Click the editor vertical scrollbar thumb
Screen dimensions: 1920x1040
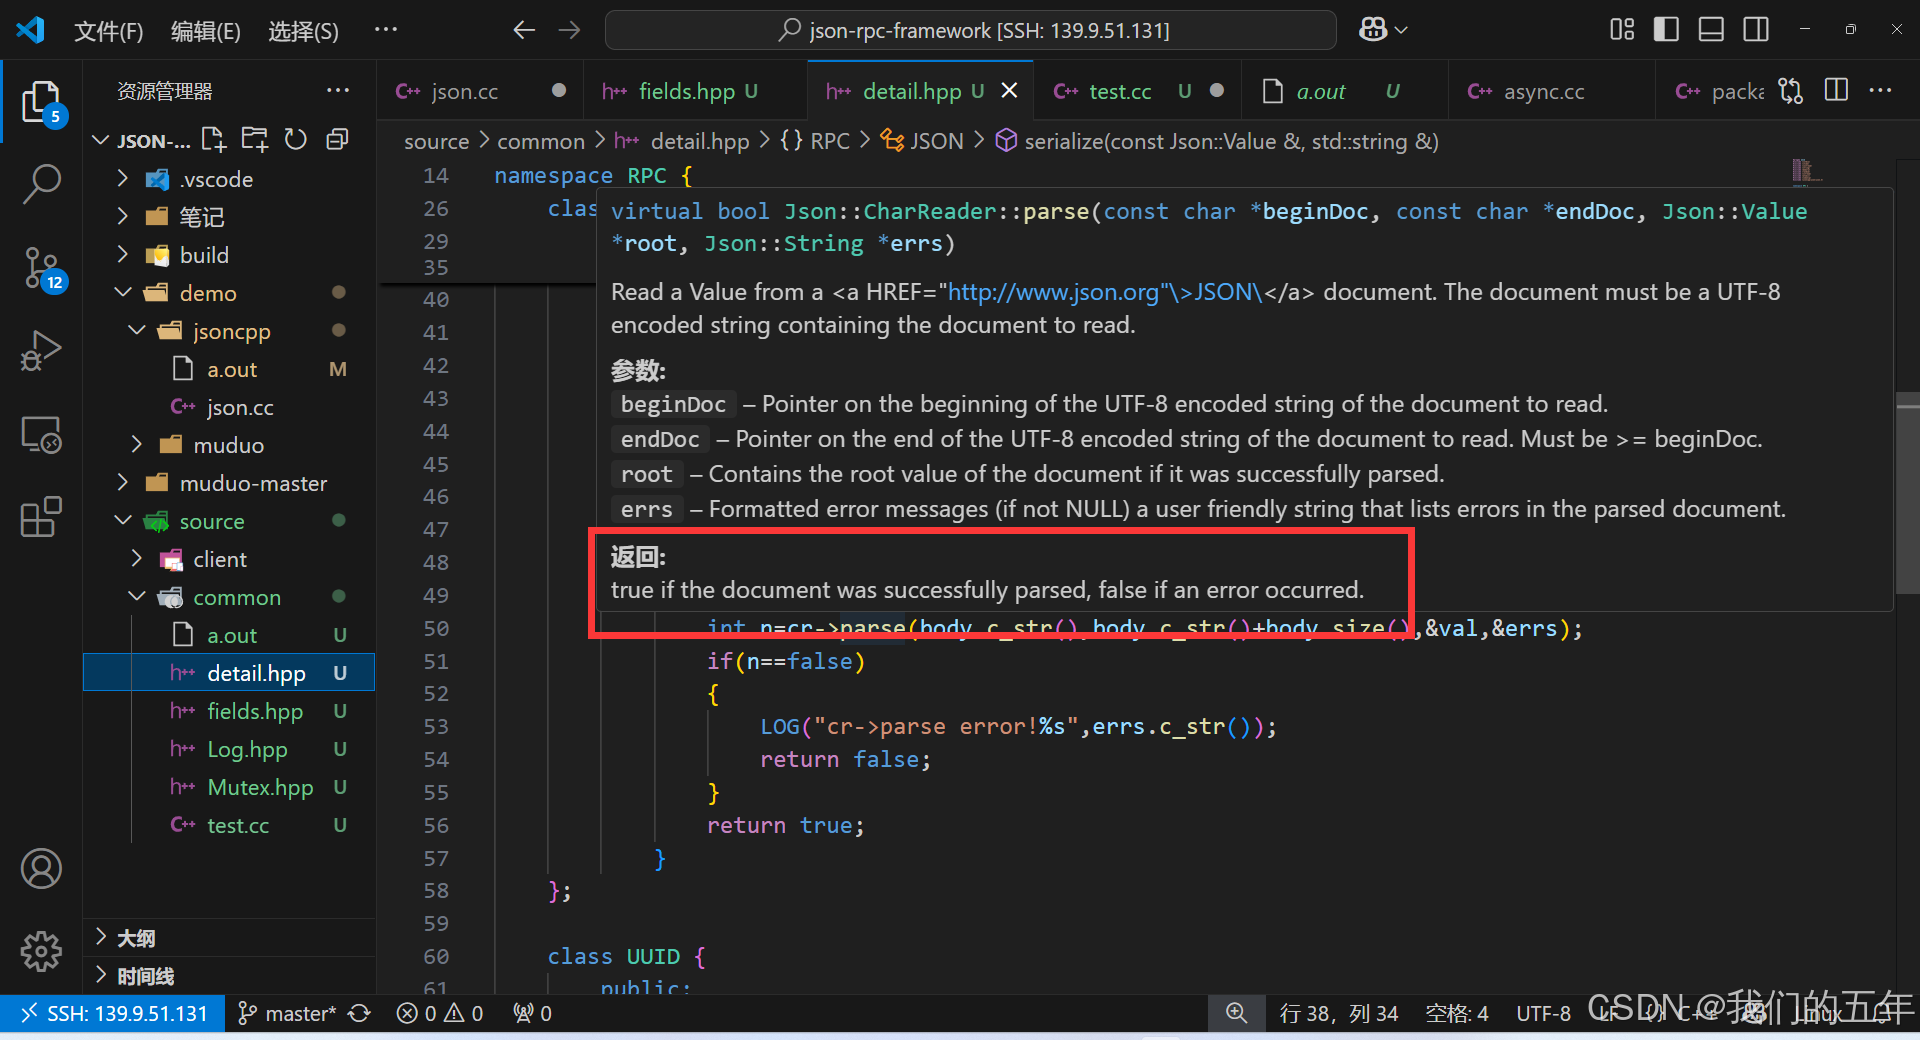(x=1907, y=493)
